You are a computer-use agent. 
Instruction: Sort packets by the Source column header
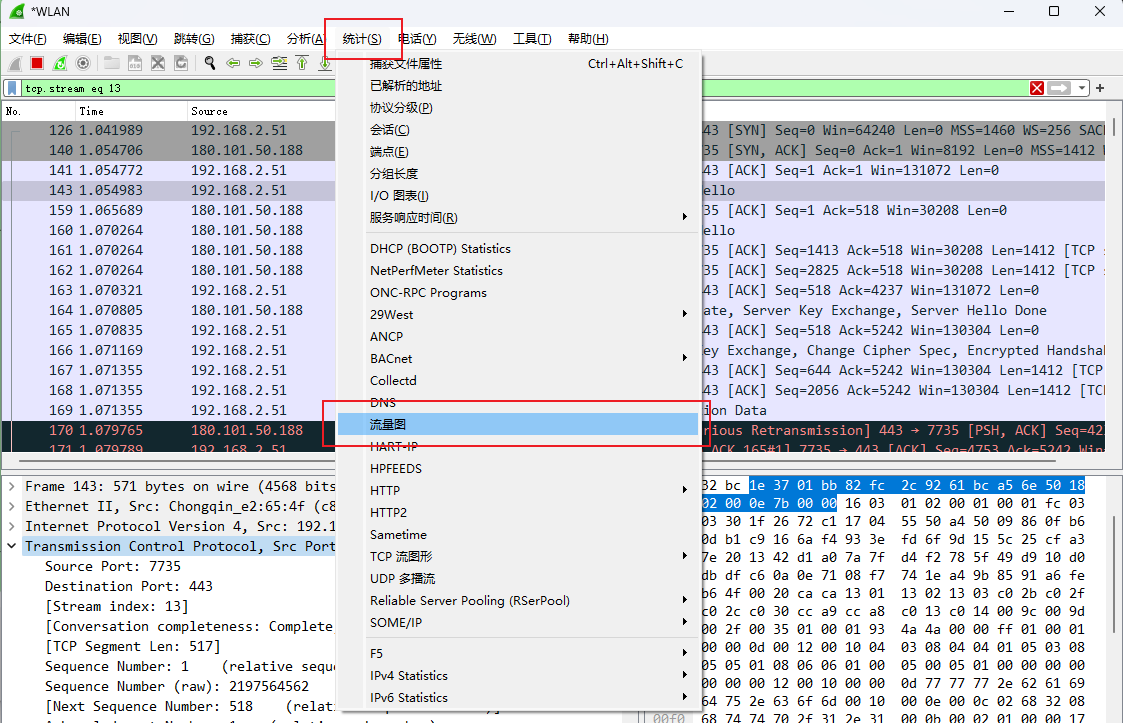click(261, 111)
